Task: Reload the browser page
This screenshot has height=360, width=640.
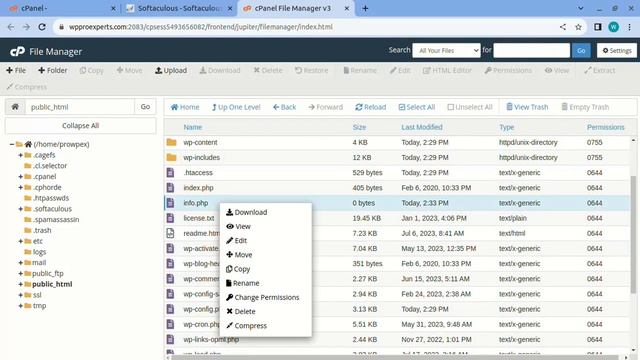Action: pos(42,27)
